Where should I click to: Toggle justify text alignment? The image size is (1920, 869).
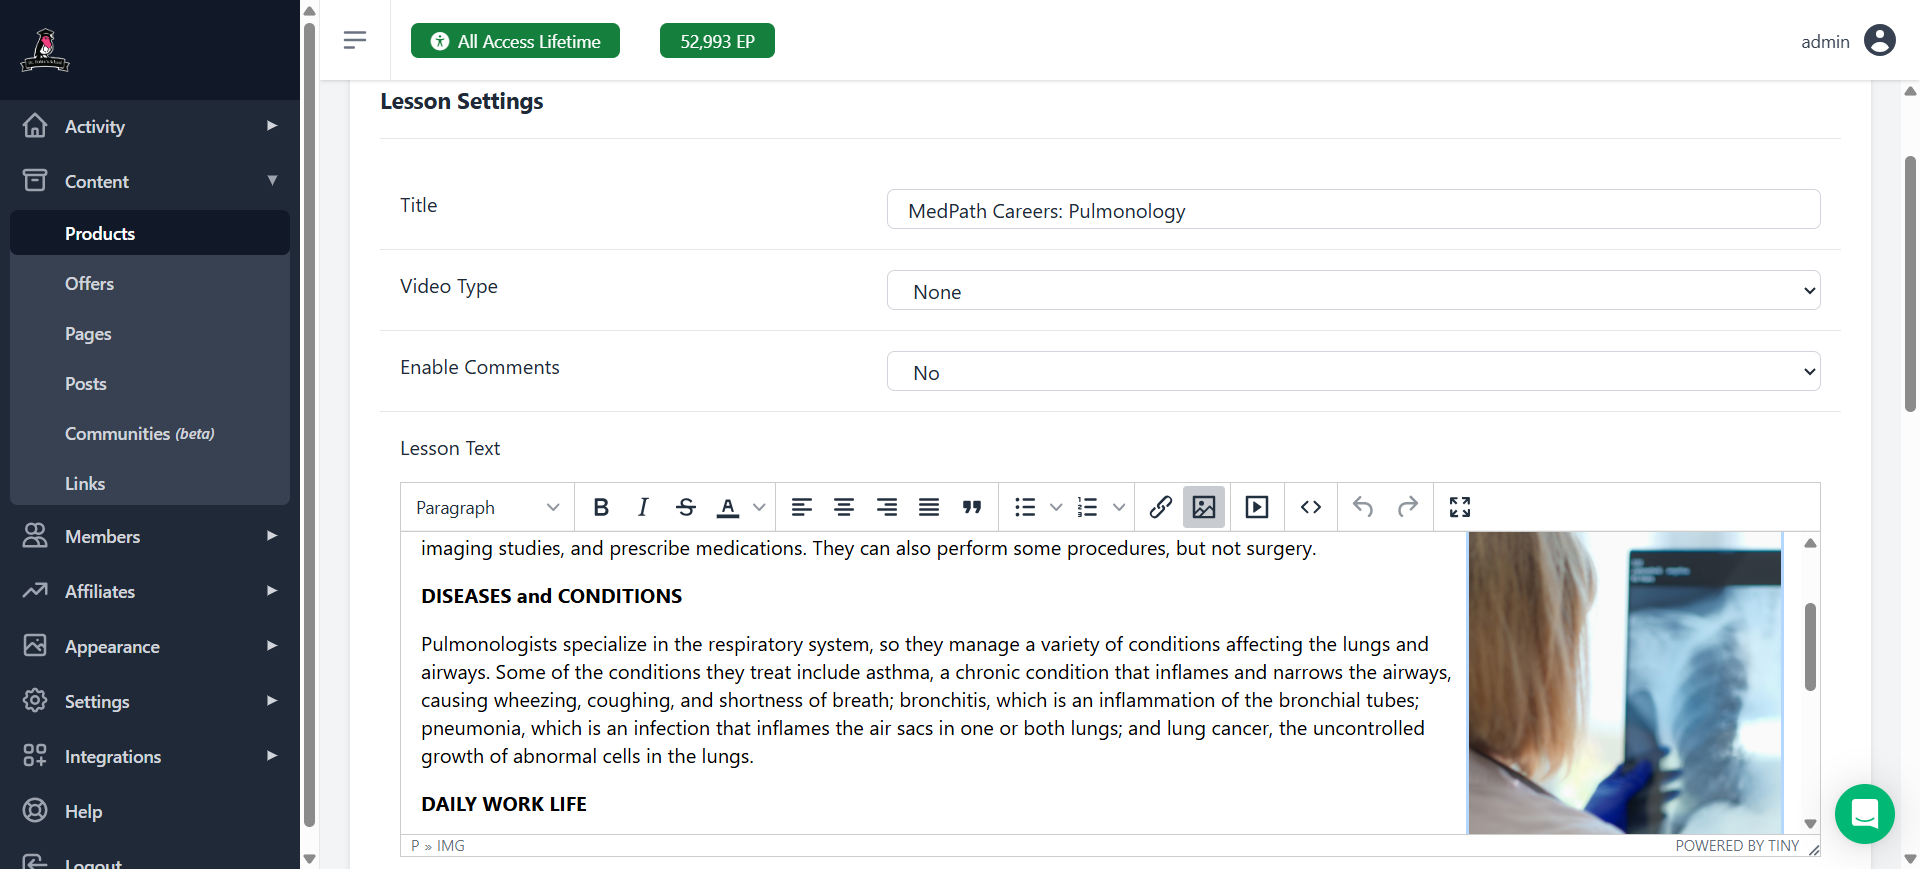point(929,507)
